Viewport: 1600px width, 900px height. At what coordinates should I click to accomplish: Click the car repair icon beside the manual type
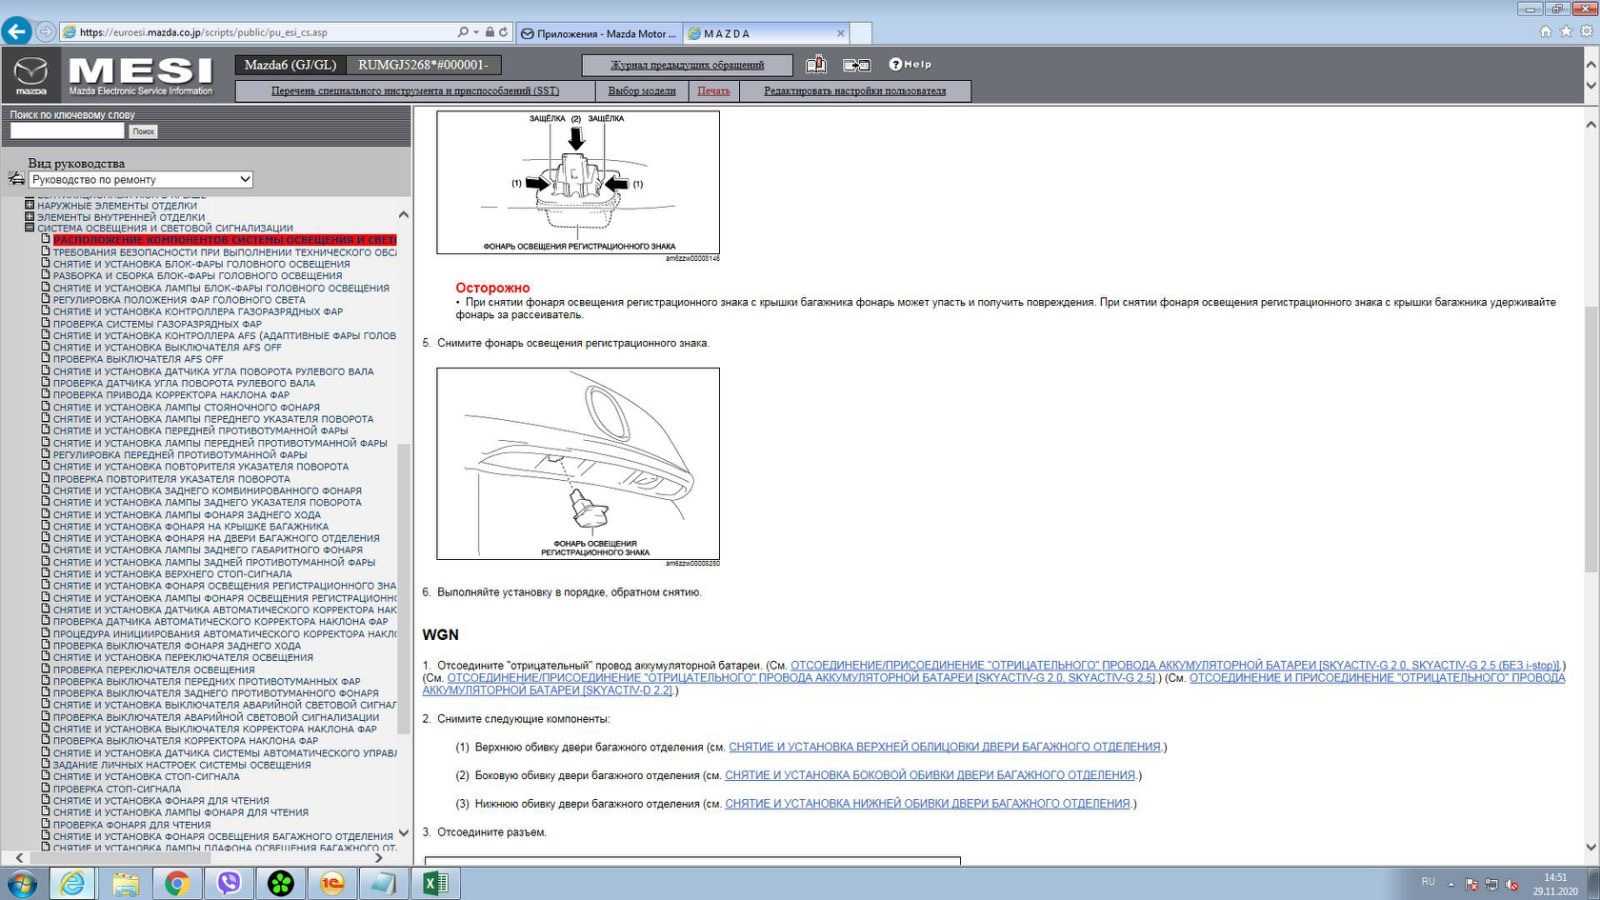16,179
